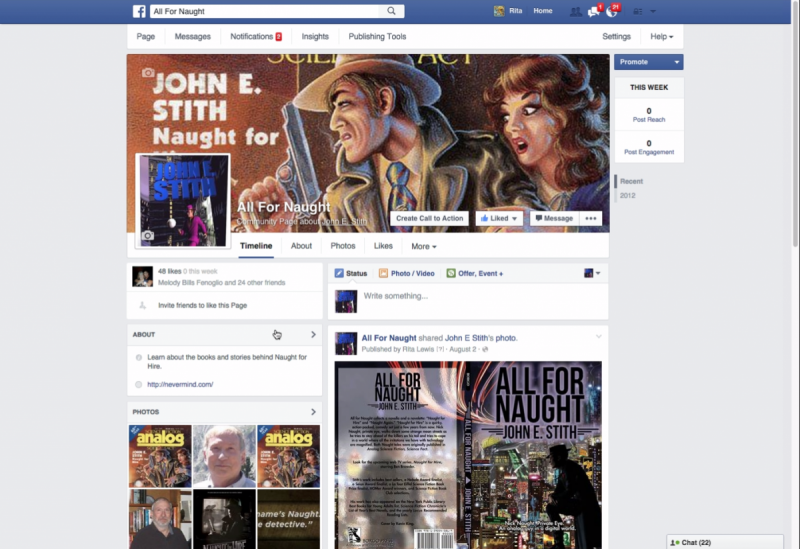Open the Help dropdown menu
Image resolution: width=800 pixels, height=549 pixels.
coord(661,37)
